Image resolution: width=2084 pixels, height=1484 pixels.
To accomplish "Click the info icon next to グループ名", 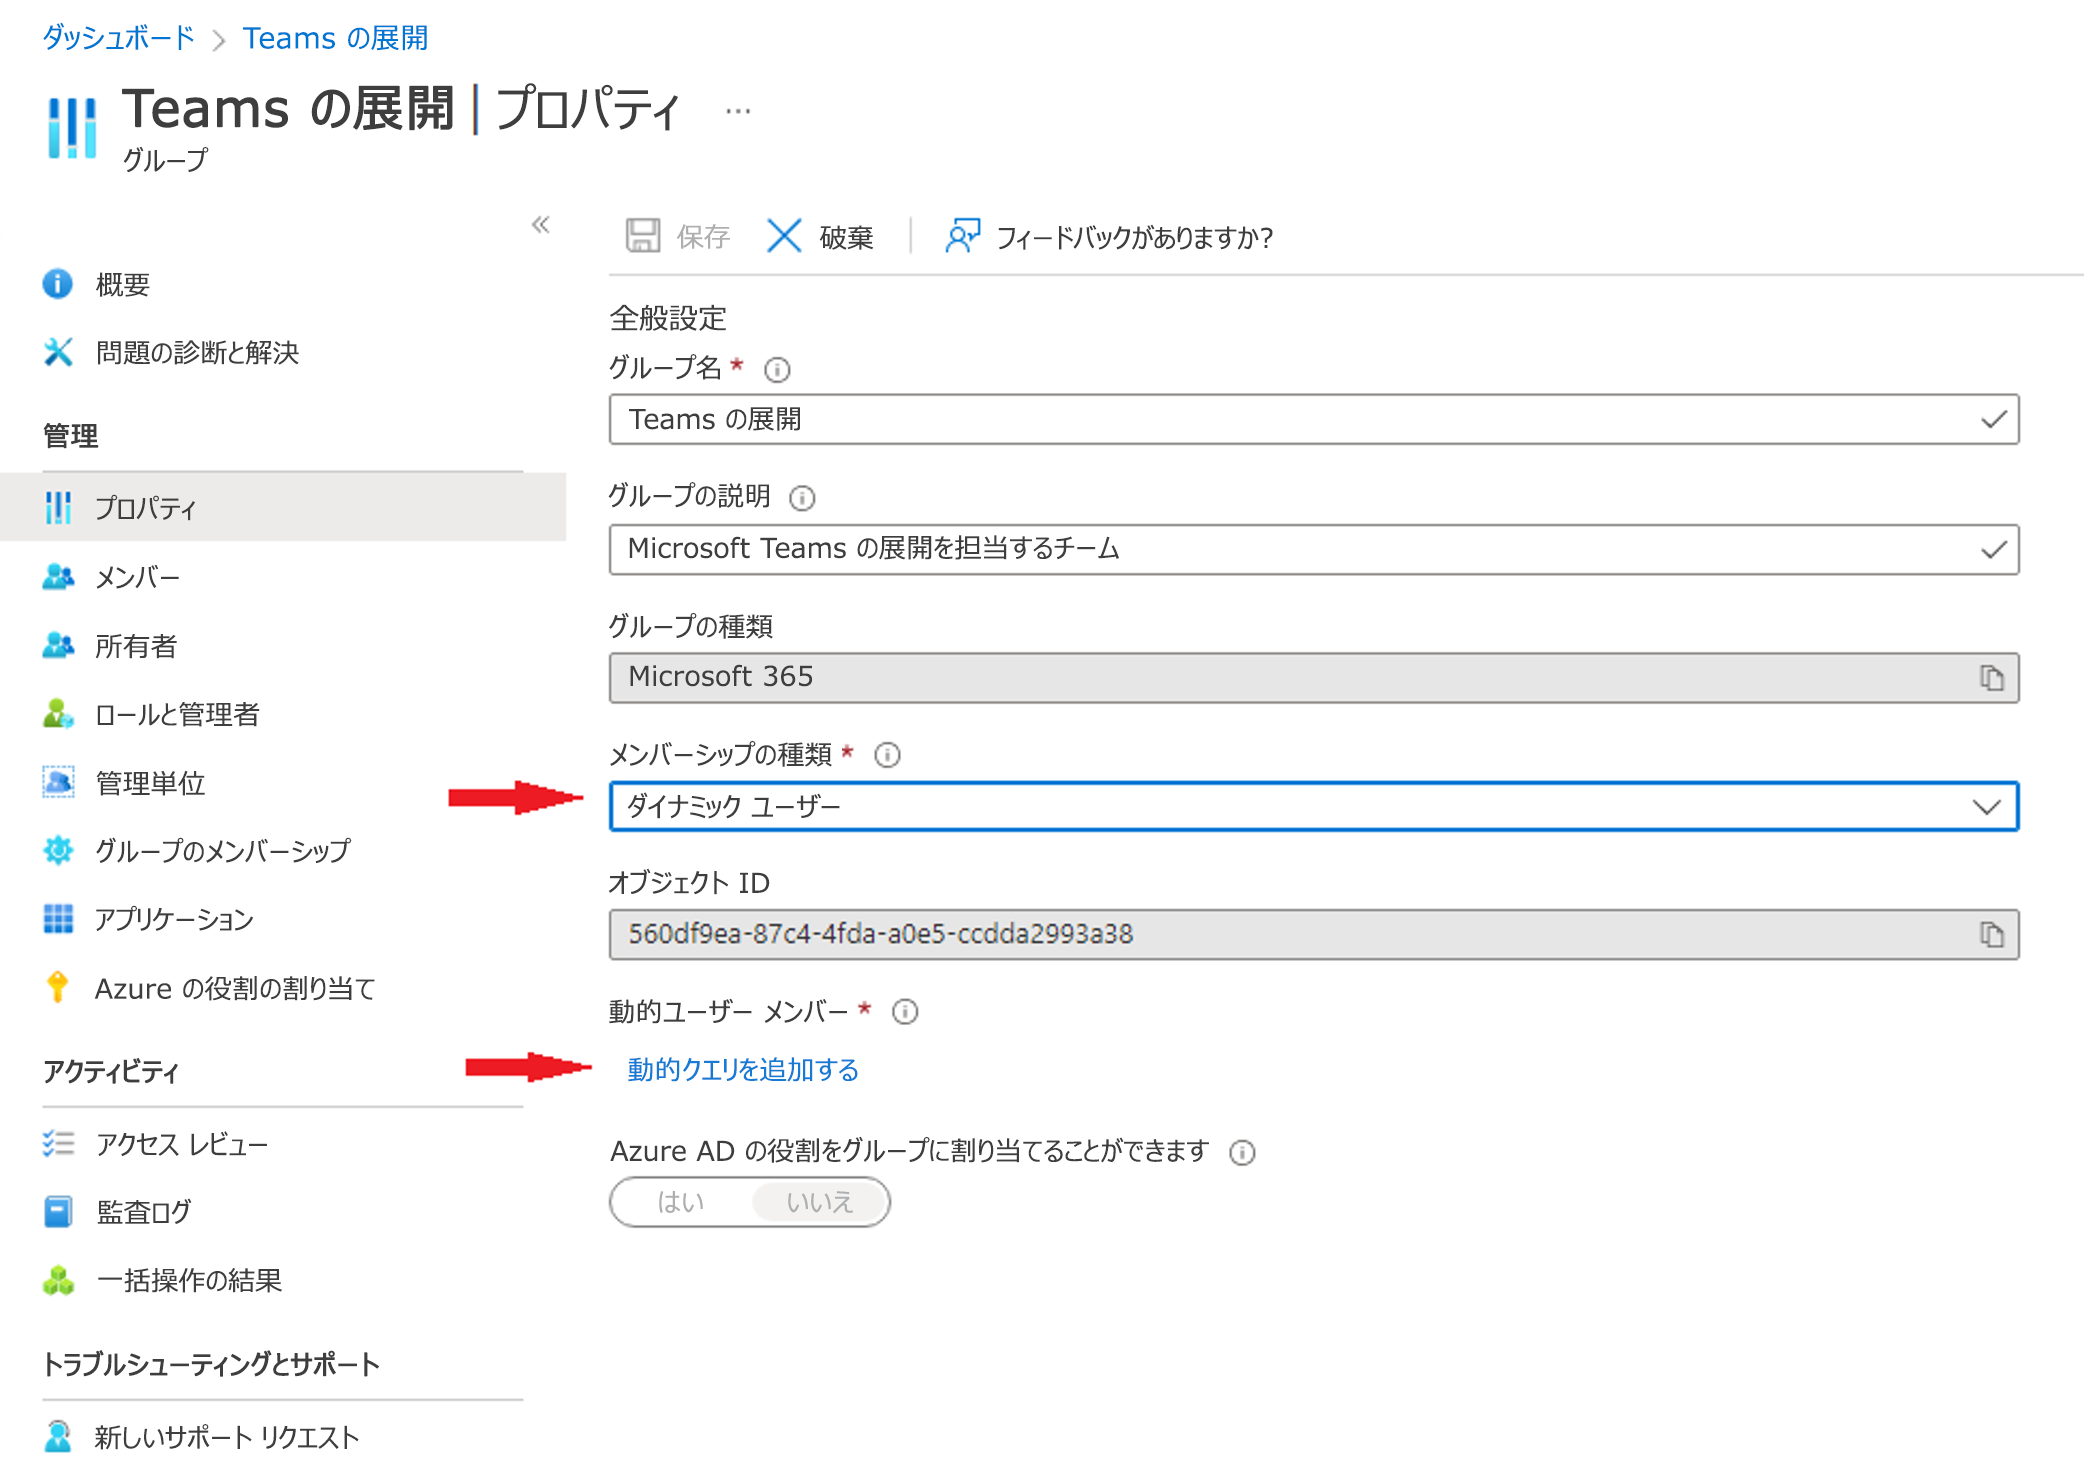I will coord(777,370).
